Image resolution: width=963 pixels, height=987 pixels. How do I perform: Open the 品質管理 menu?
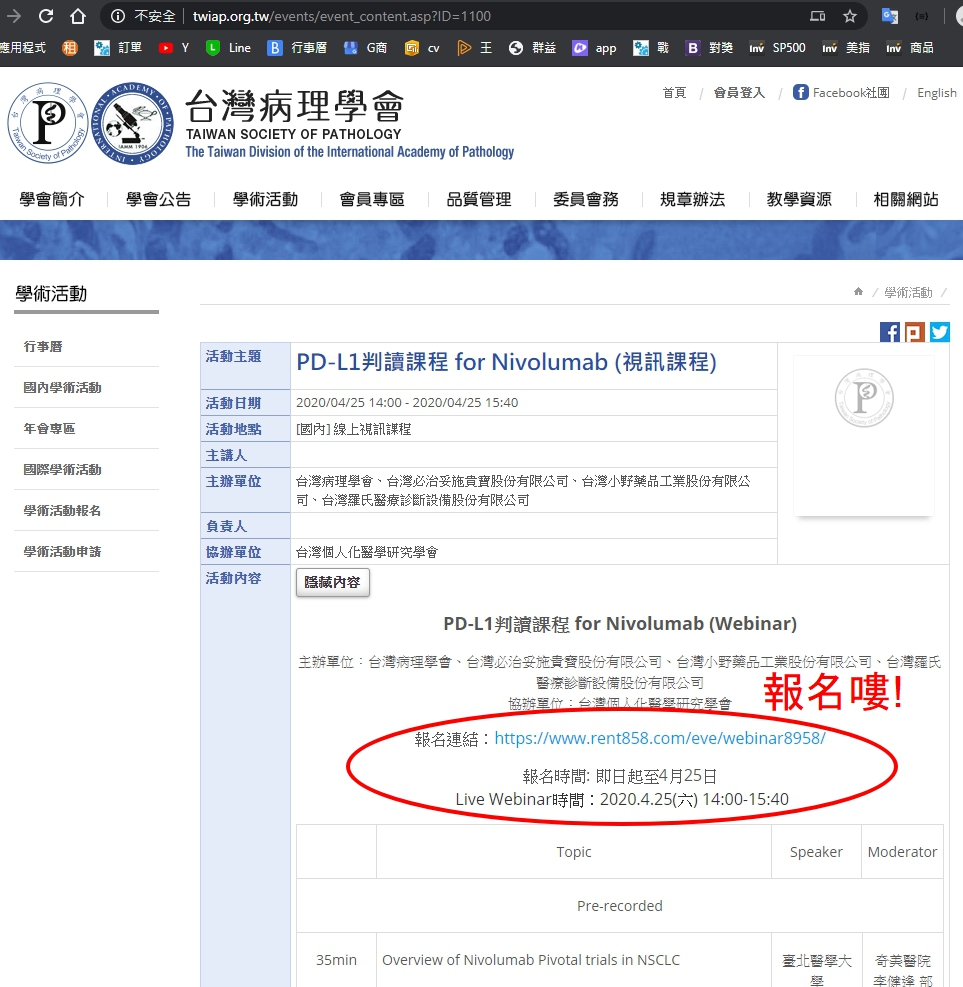coord(479,200)
